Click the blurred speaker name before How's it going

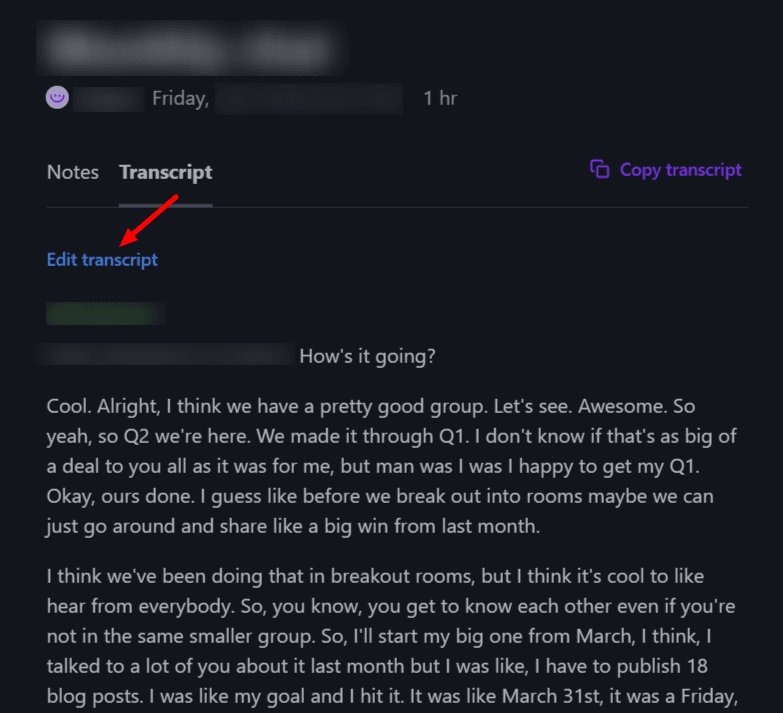(166, 354)
